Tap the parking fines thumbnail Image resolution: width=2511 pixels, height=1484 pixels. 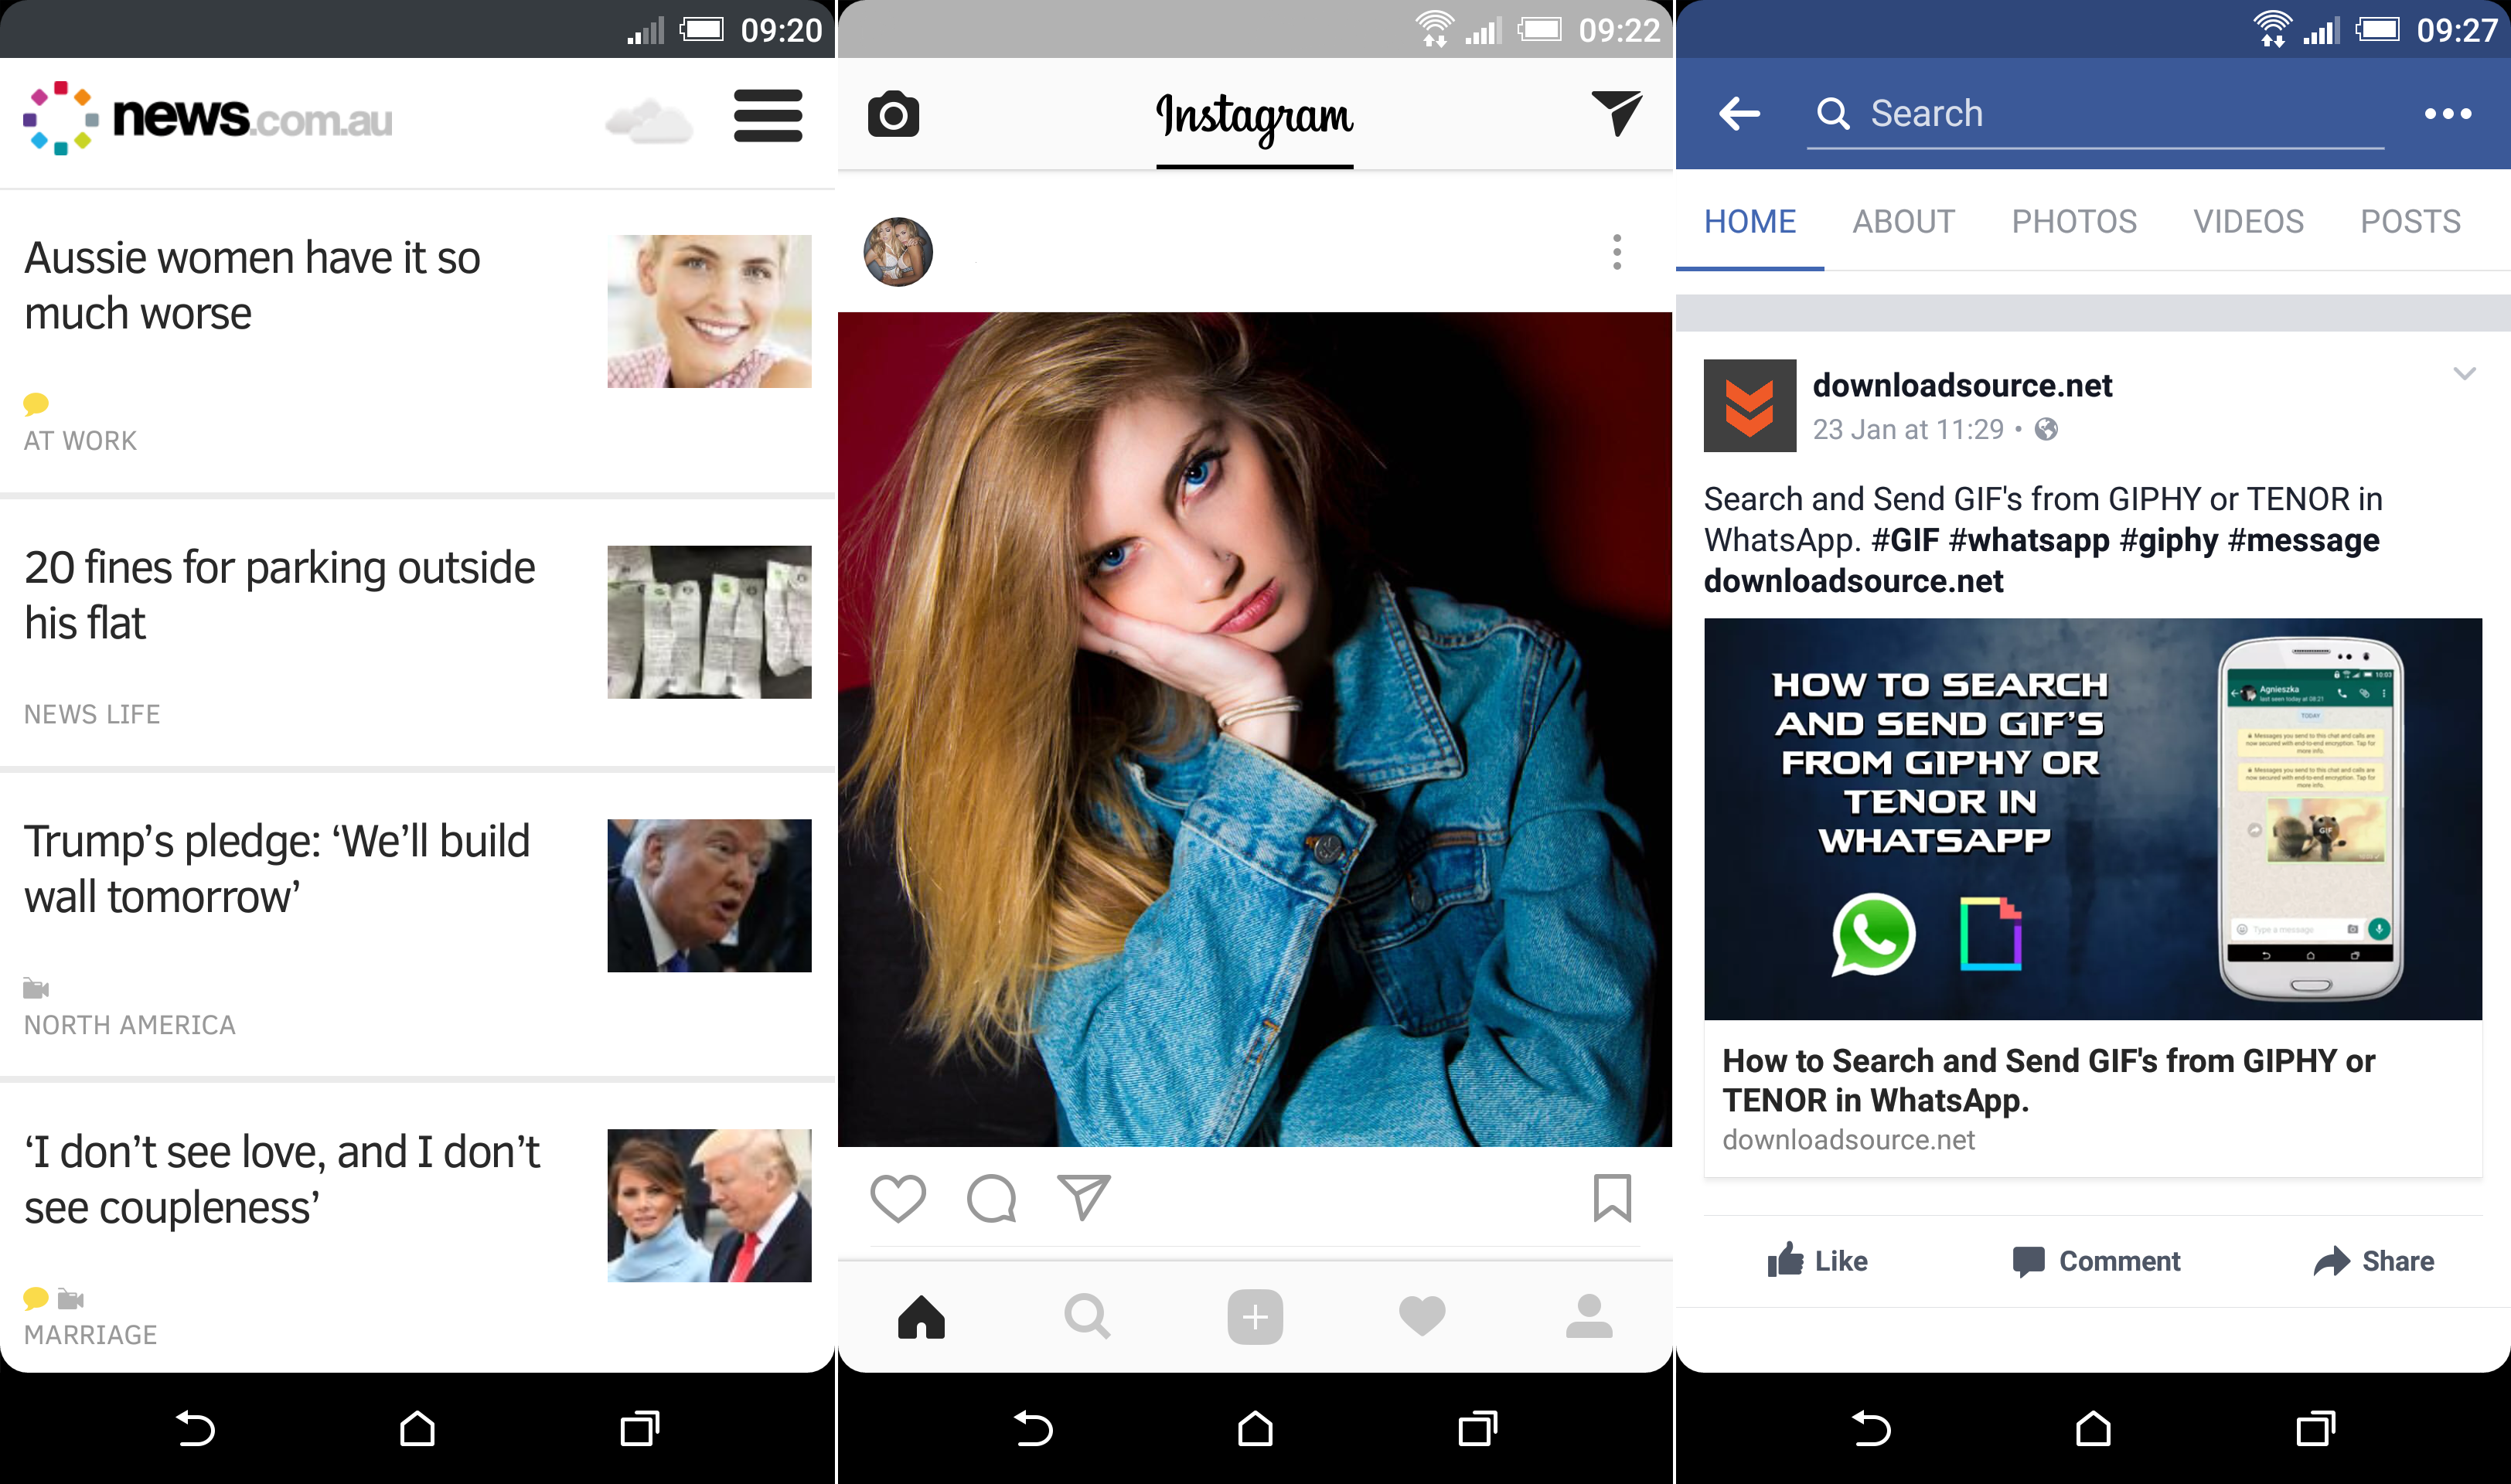pos(709,621)
